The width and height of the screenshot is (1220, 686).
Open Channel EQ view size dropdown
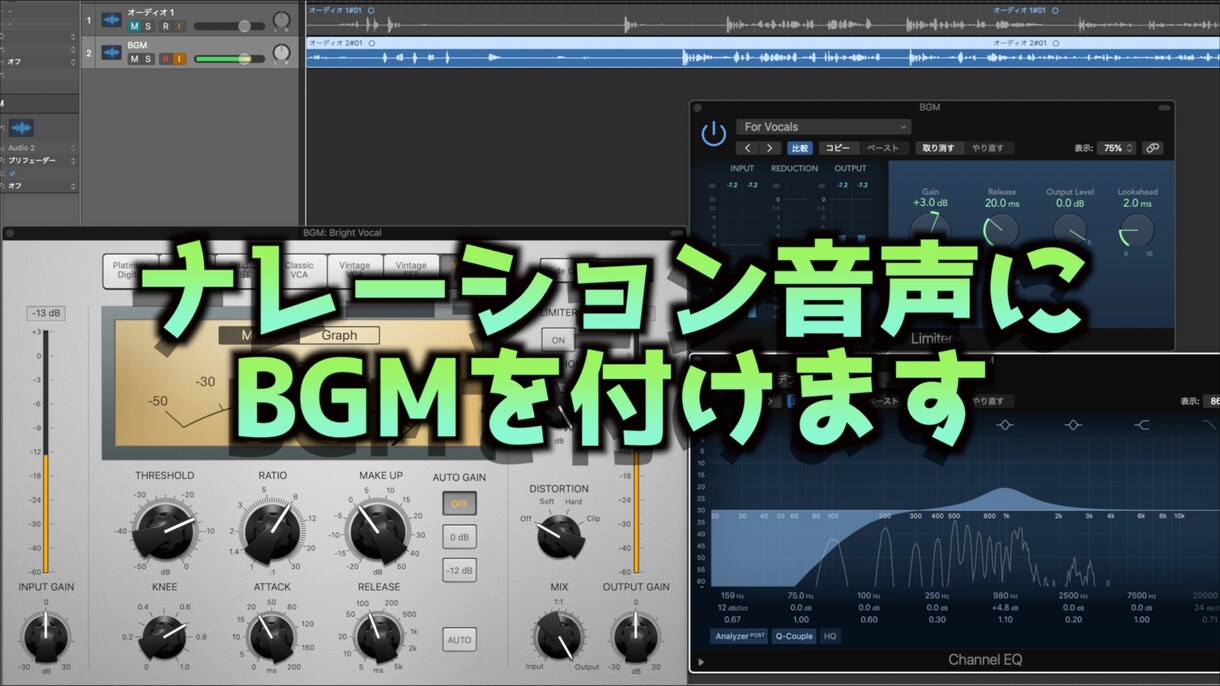pos(1211,401)
